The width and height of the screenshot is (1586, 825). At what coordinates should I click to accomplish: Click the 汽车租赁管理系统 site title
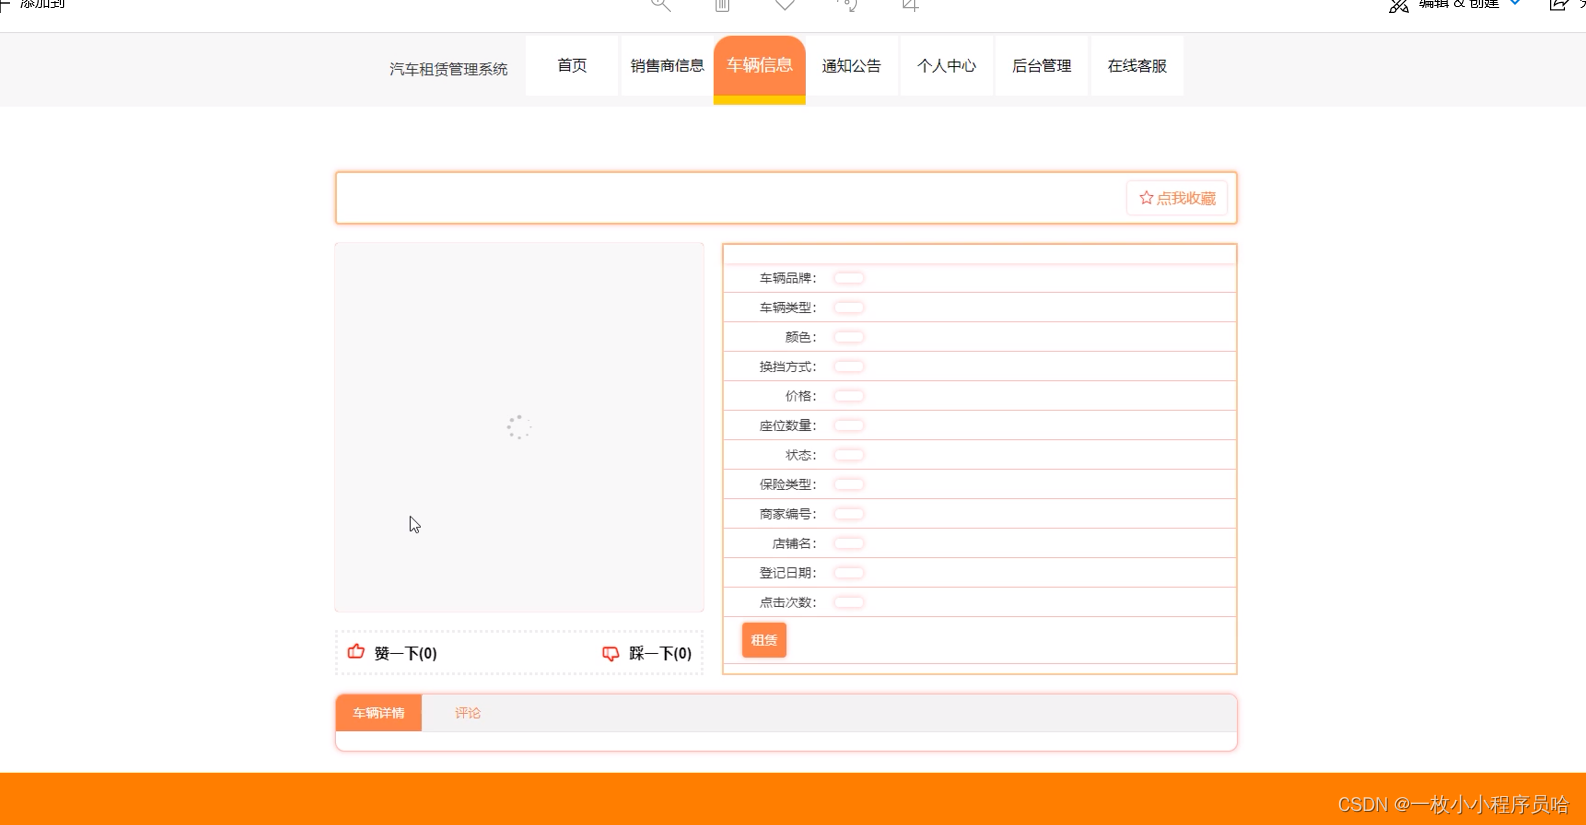(449, 69)
